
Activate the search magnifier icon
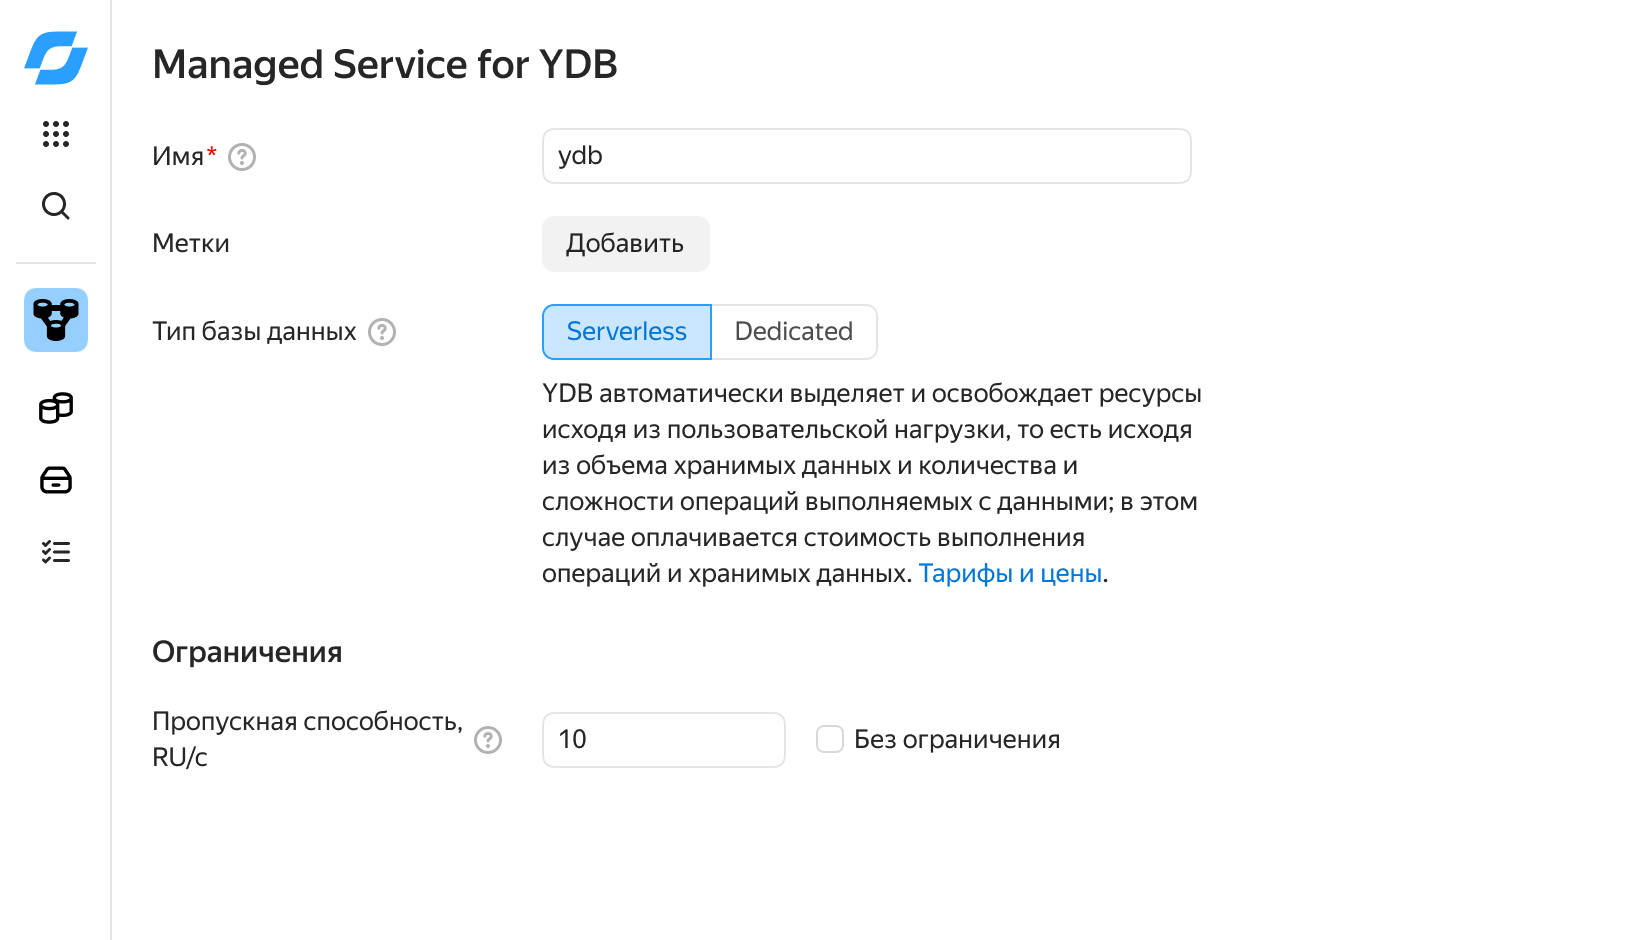pos(55,206)
